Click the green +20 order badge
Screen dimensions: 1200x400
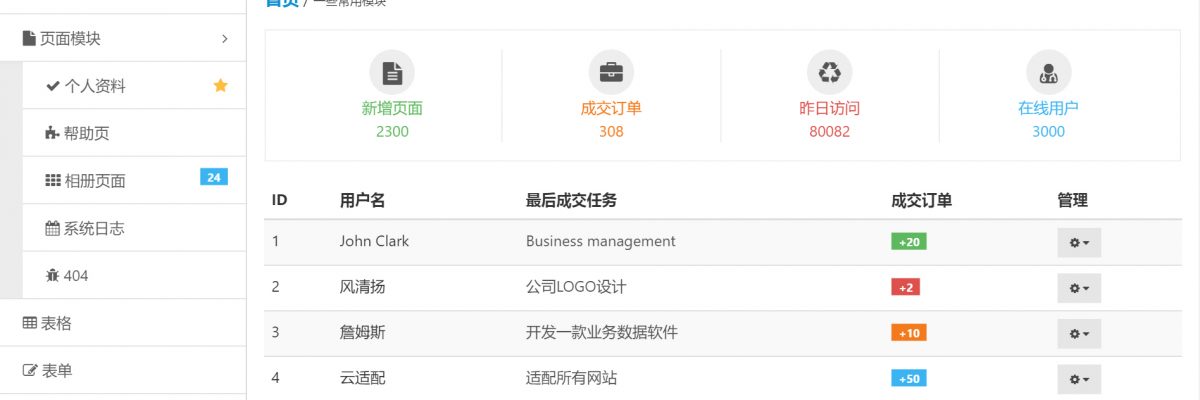pos(909,241)
